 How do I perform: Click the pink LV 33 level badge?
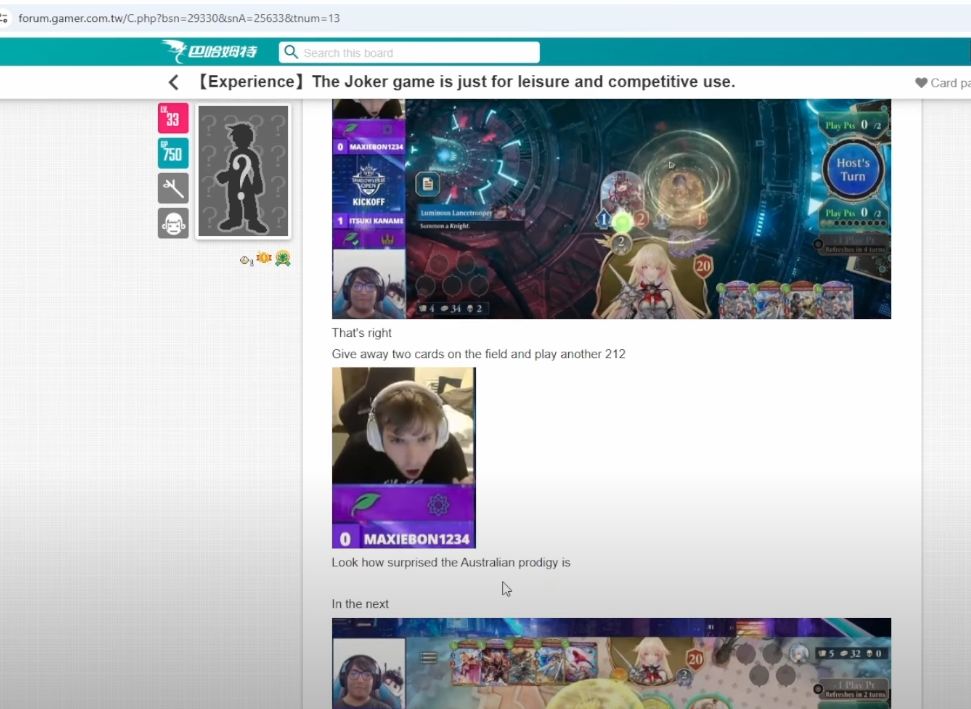(x=173, y=118)
